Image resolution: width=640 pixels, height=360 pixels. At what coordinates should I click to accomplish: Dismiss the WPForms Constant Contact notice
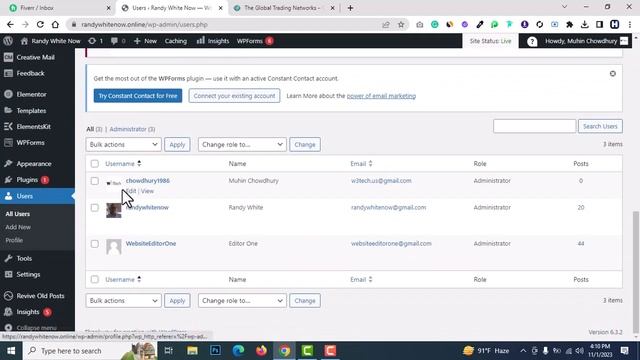tap(613, 73)
